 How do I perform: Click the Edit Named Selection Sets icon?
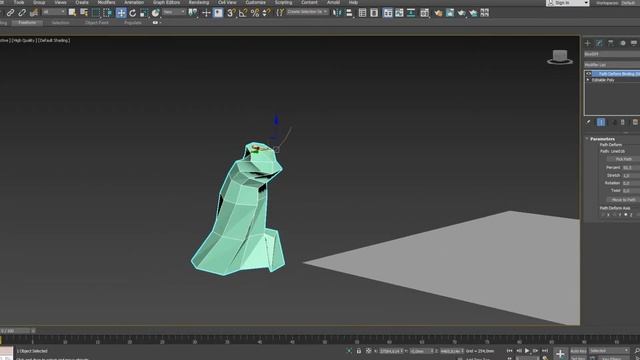[x=280, y=13]
